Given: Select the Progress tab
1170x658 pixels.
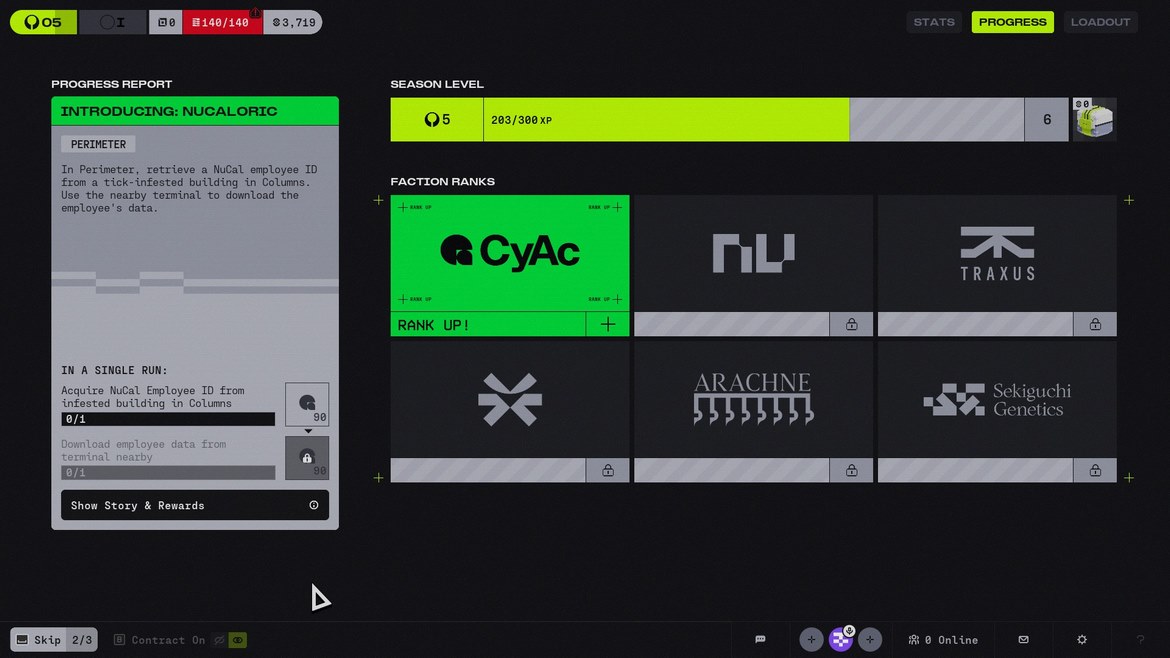Looking at the screenshot, I should pos(1012,22).
